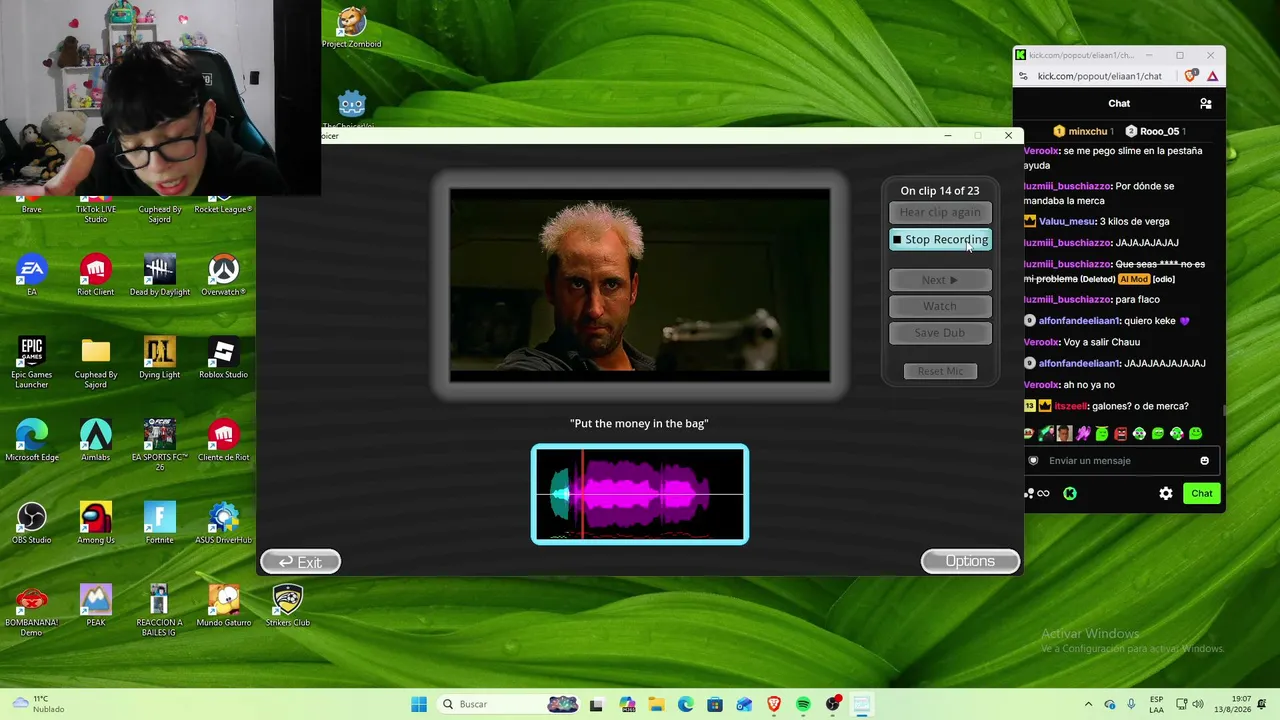Click Save Dub

pyautogui.click(x=940, y=333)
